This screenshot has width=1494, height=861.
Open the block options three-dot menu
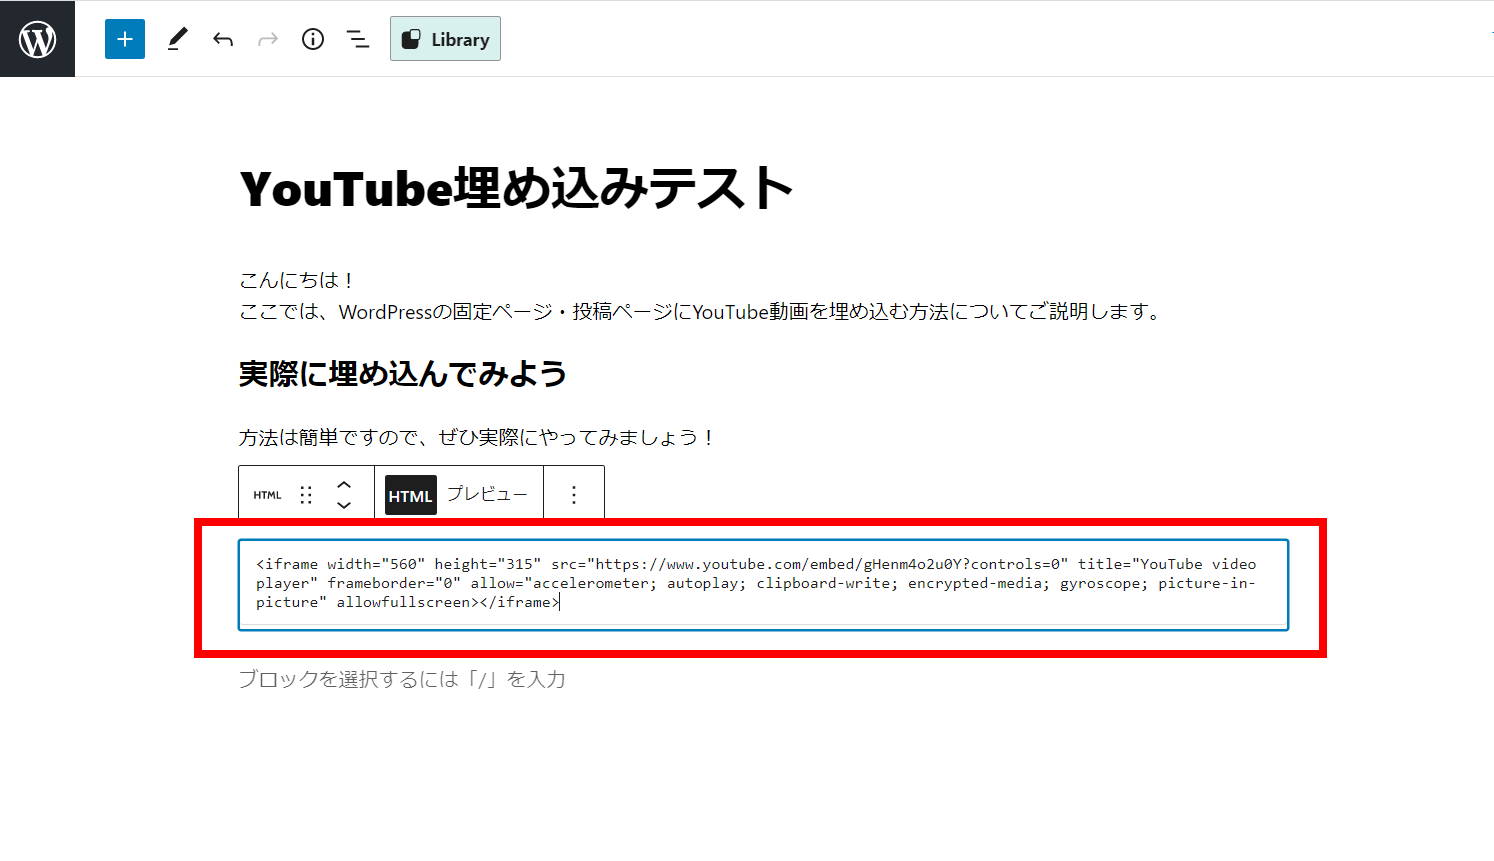pos(573,495)
